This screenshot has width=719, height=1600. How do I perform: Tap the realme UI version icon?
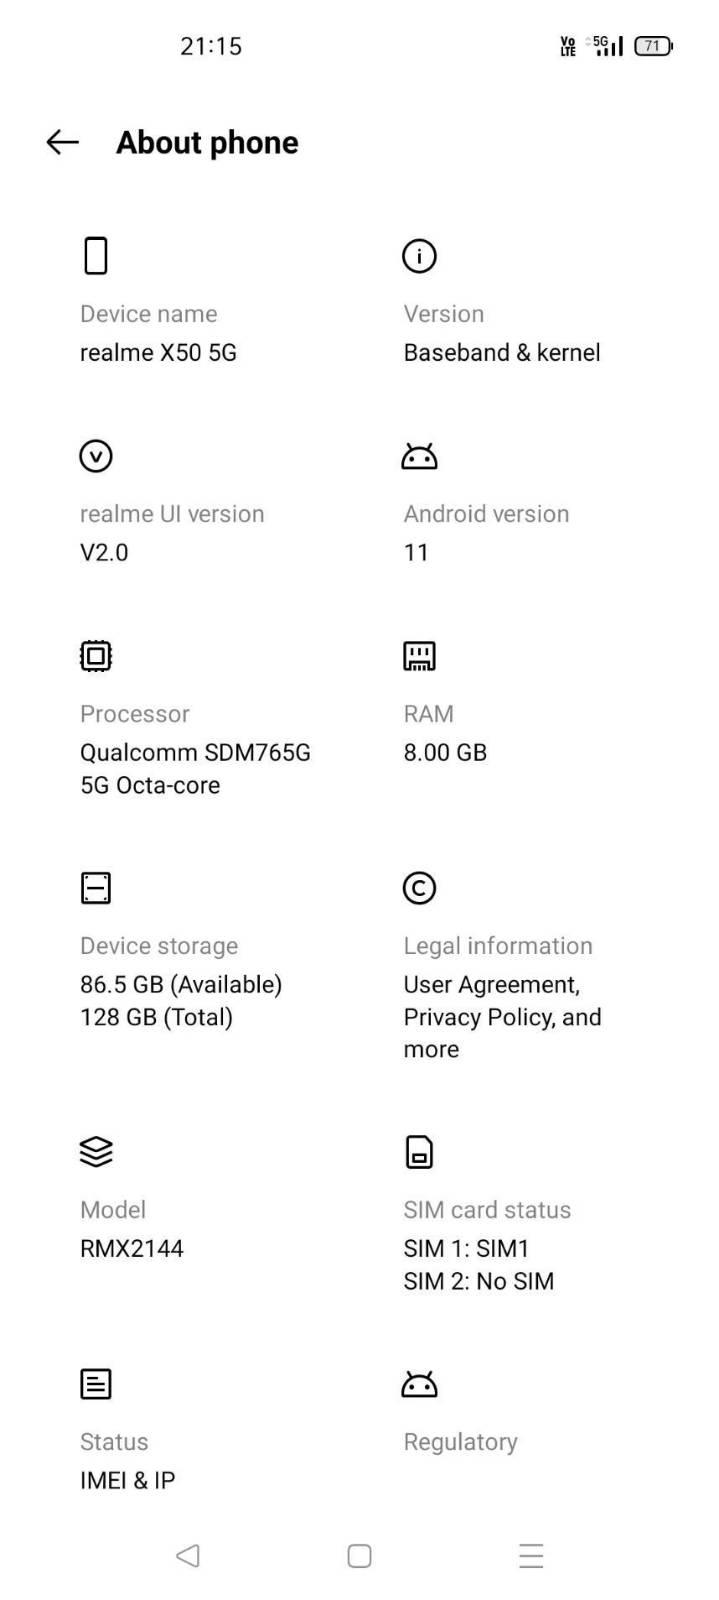[96, 456]
